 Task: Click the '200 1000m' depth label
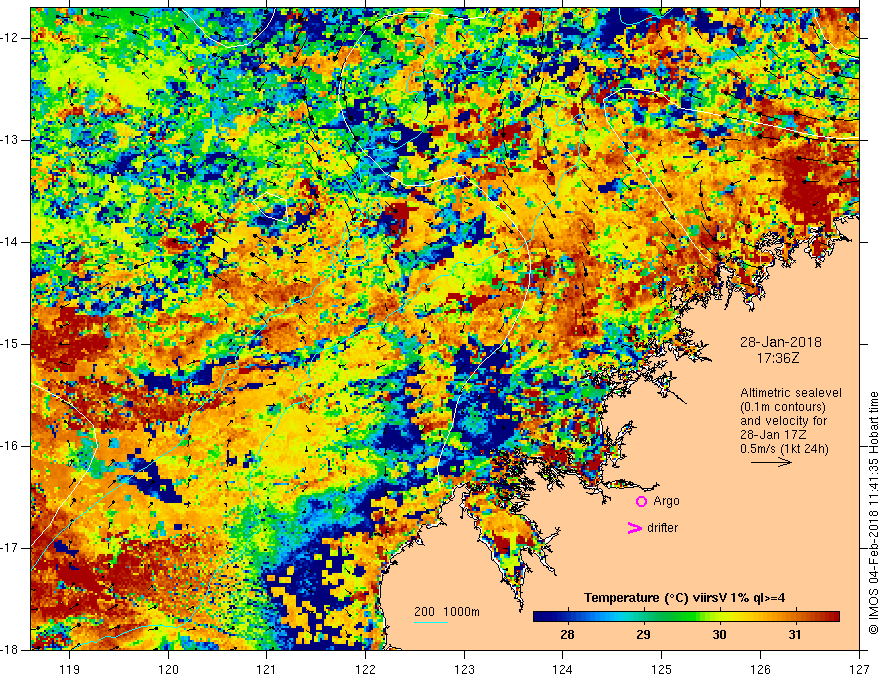point(447,612)
